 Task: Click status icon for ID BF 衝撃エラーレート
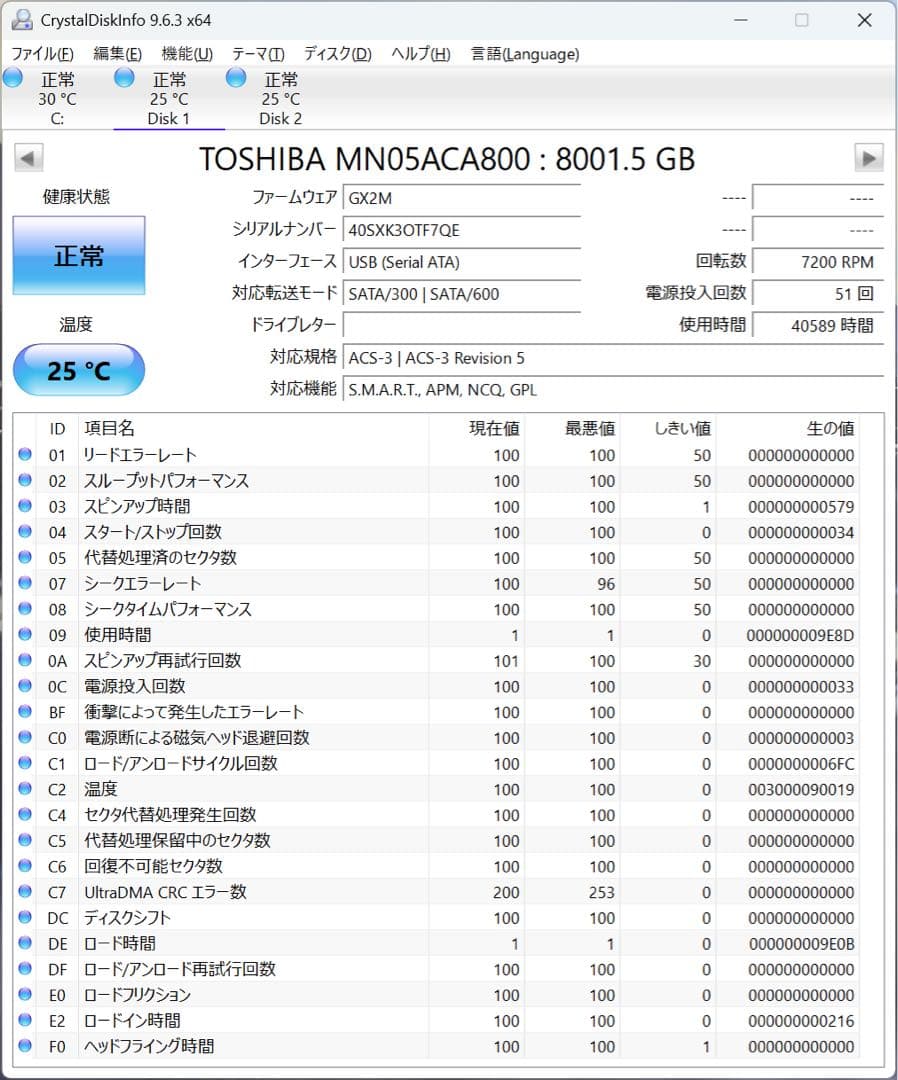click(25, 712)
